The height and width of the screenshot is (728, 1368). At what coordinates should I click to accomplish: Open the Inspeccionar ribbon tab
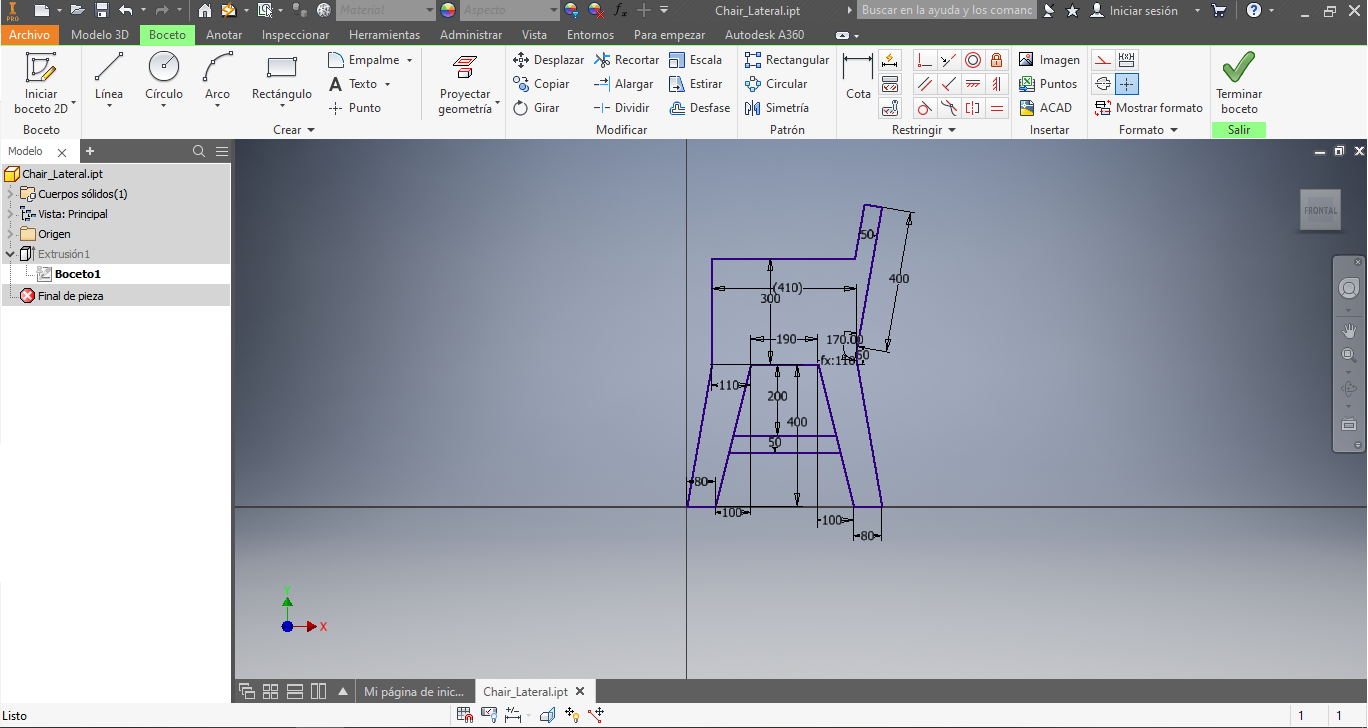point(295,35)
